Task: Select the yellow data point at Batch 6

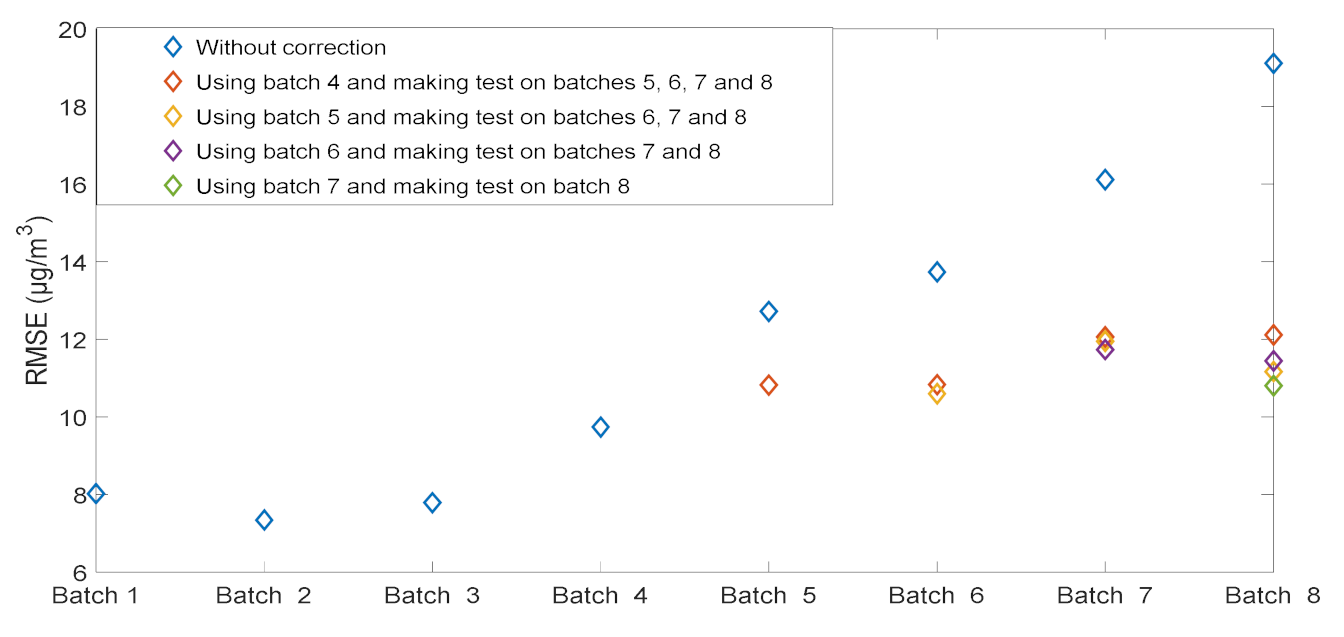Action: click(937, 394)
